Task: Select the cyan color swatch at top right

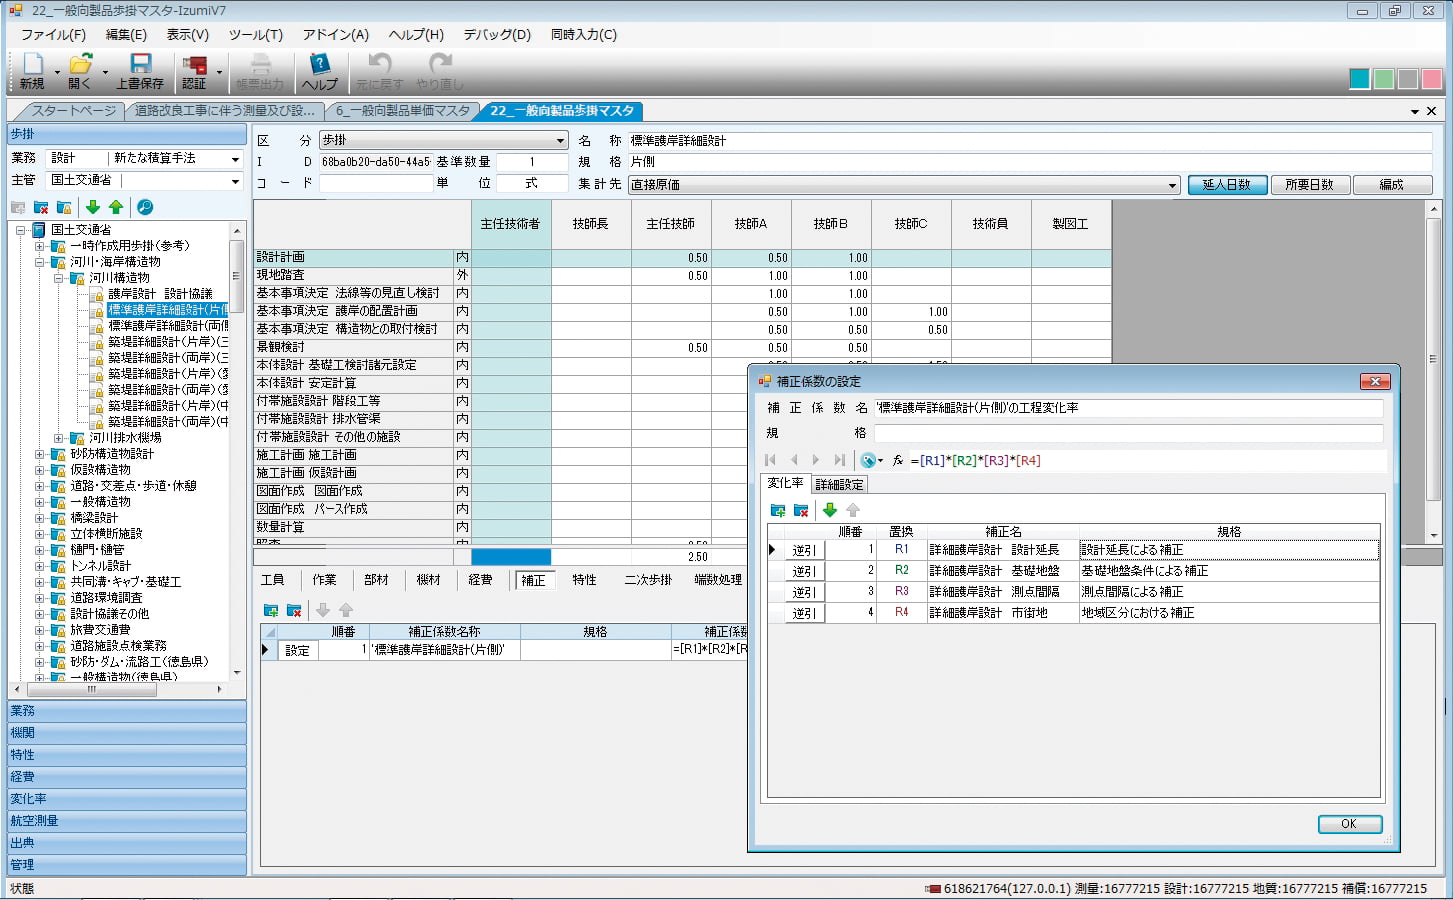Action: [1359, 79]
